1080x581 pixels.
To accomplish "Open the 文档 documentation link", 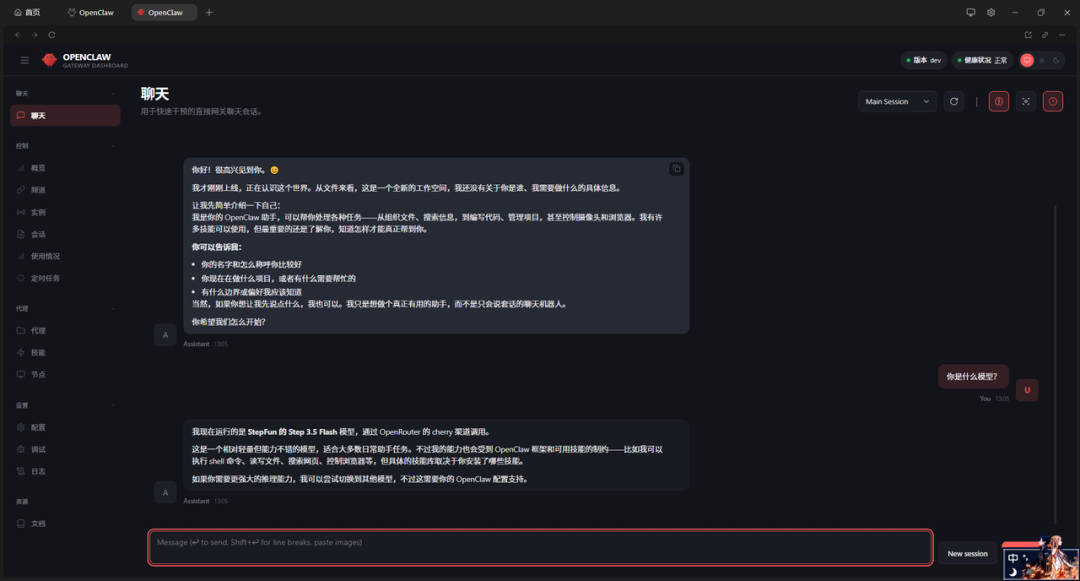I will coord(40,523).
